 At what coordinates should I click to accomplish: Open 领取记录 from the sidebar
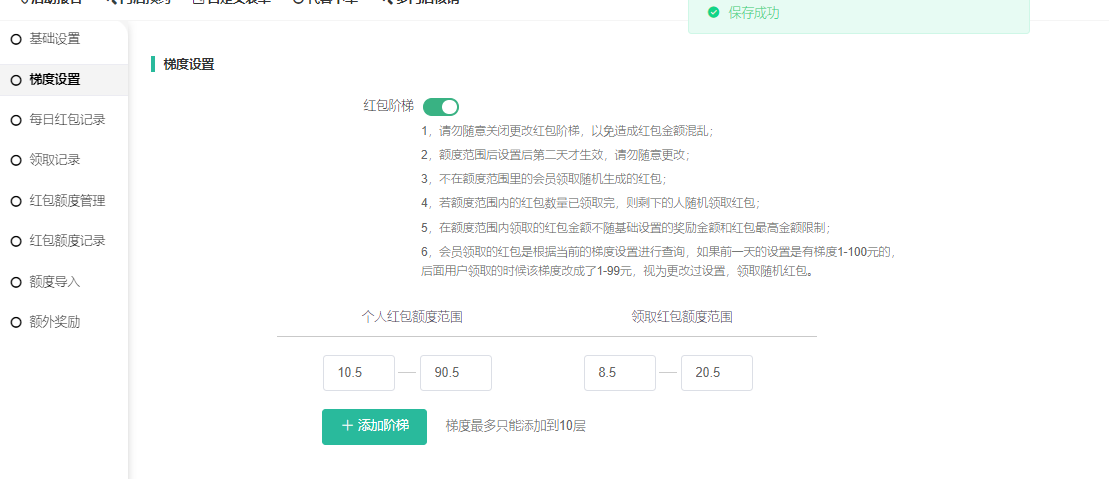pos(55,160)
